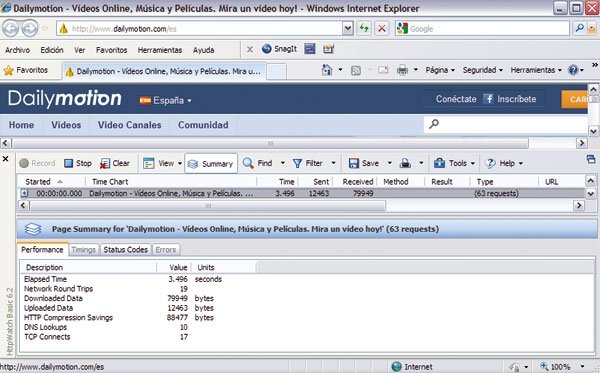Click the printer icon in command bar
Screen dimensions: 600x373
[x=402, y=70]
